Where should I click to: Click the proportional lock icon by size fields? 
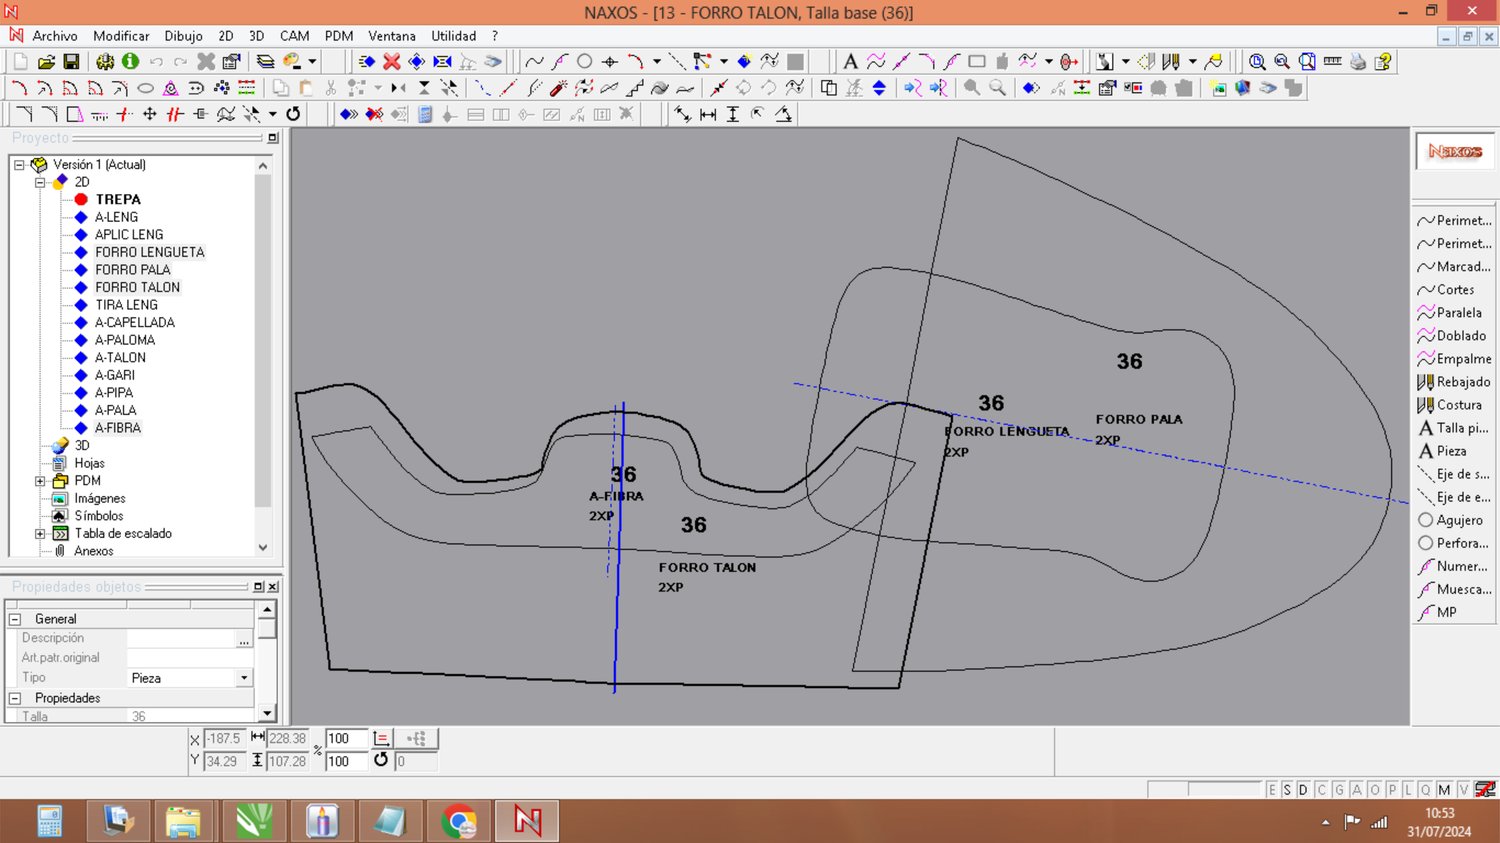point(381,739)
